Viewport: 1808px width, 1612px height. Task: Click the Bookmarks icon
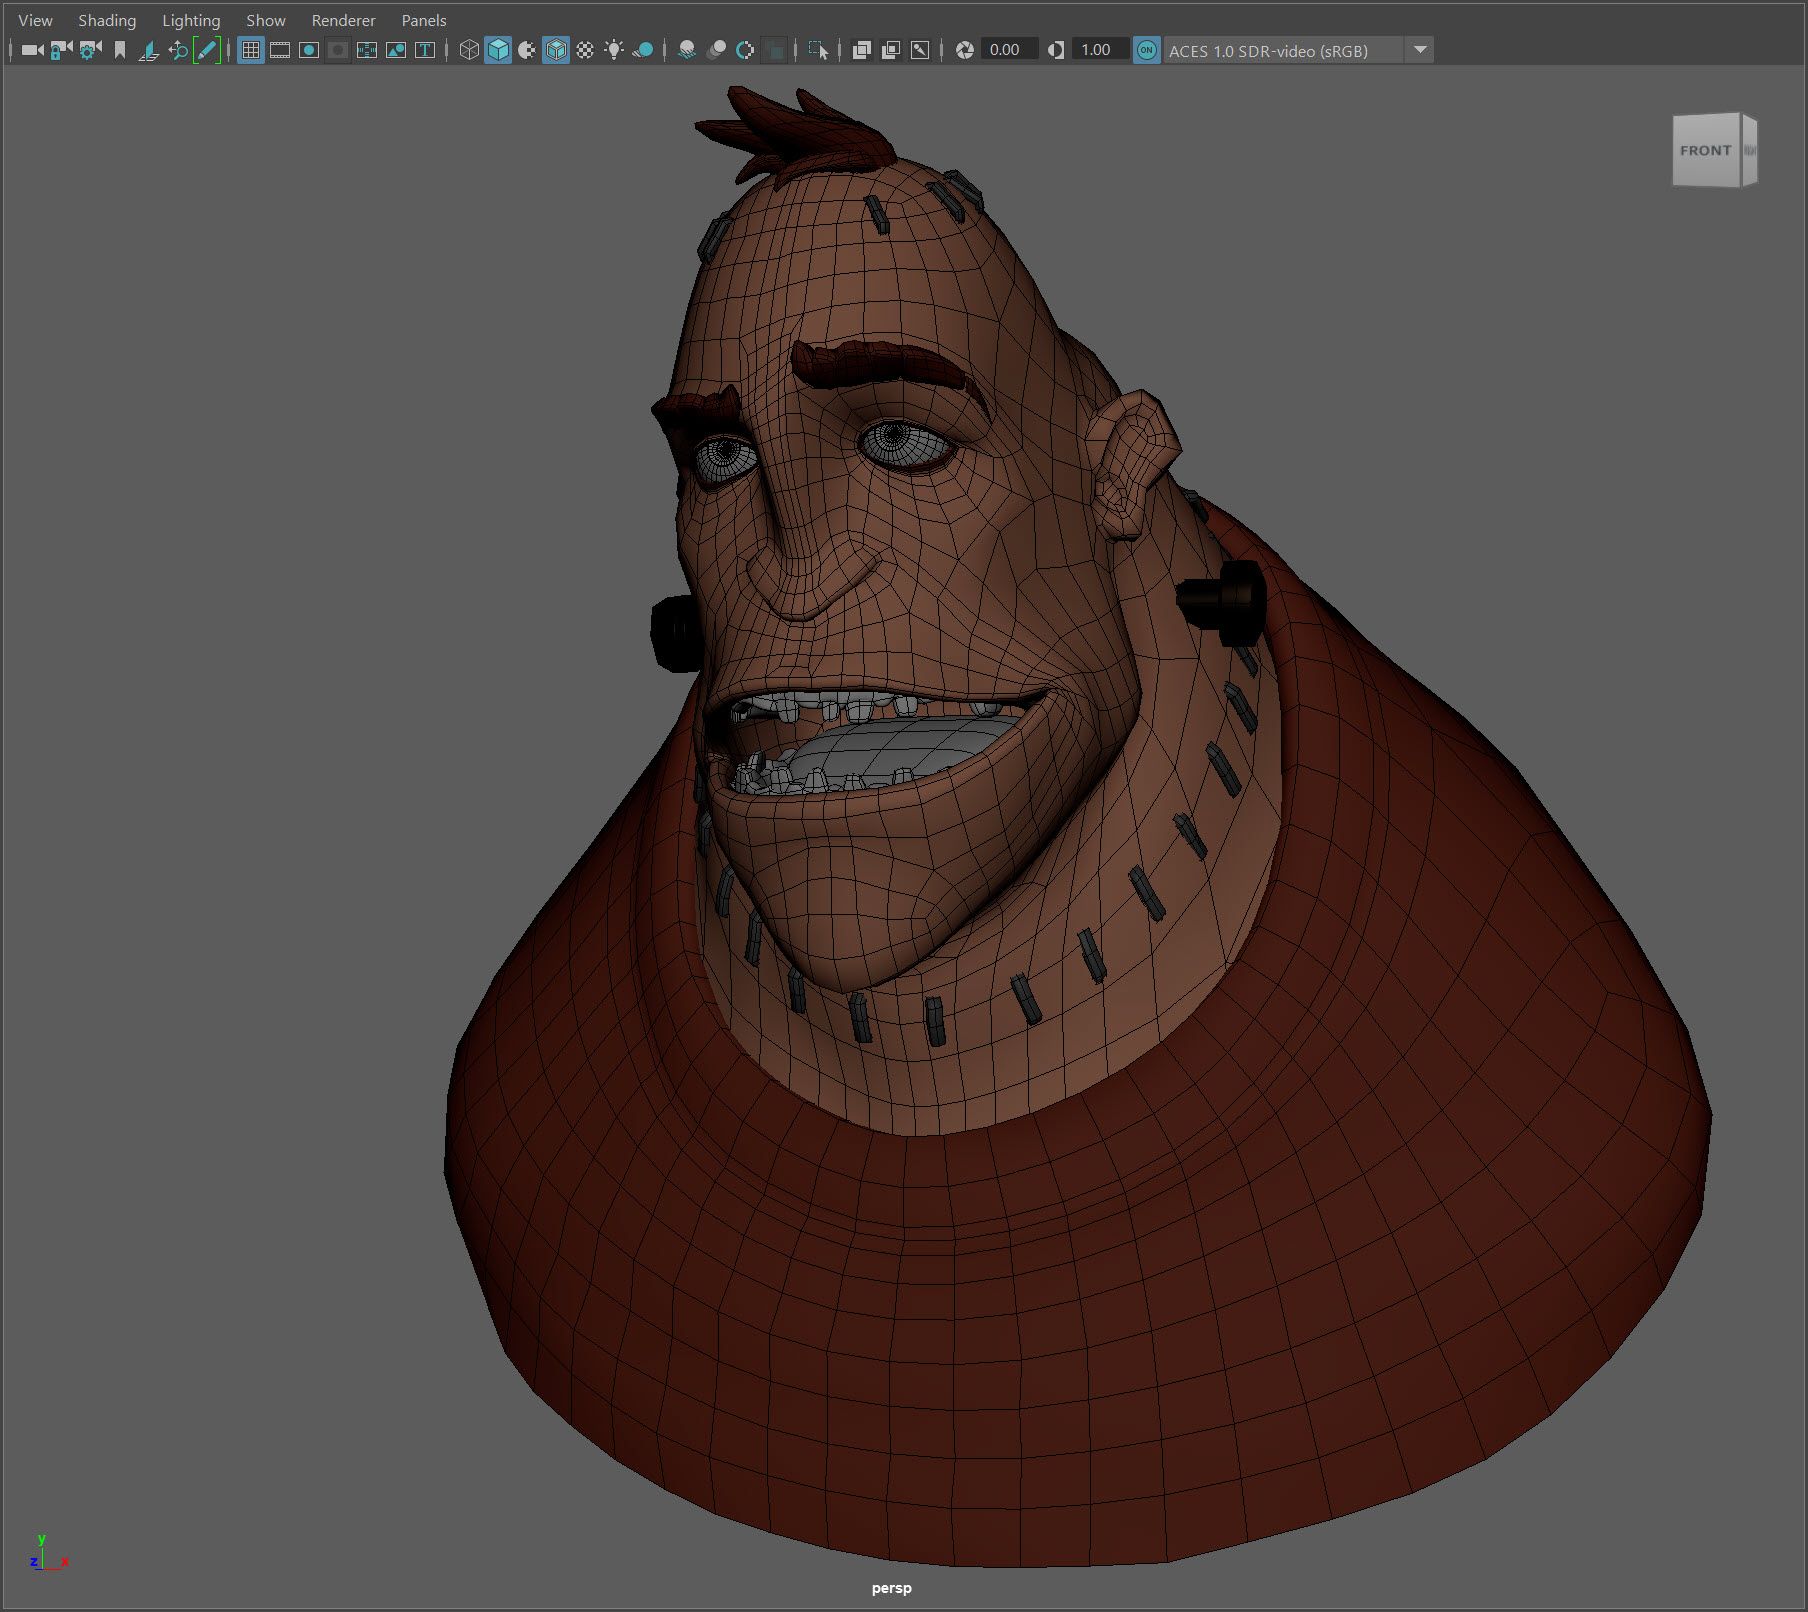click(120, 50)
